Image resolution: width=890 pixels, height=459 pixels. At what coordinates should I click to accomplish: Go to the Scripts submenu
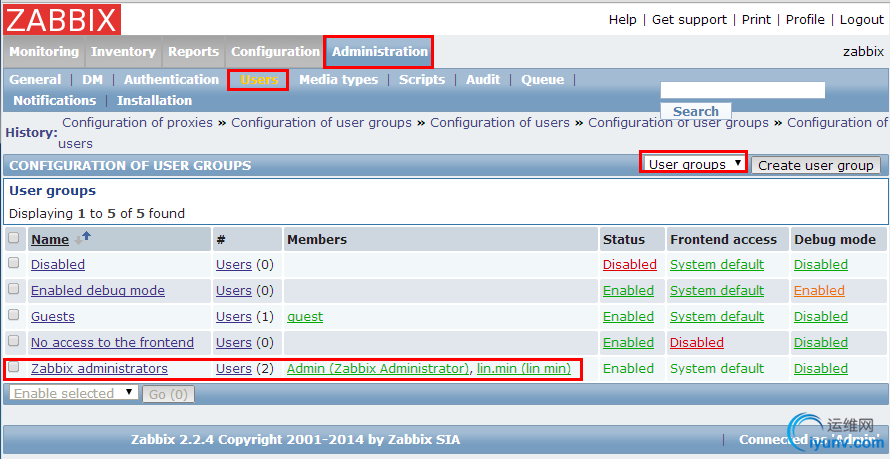coord(422,79)
